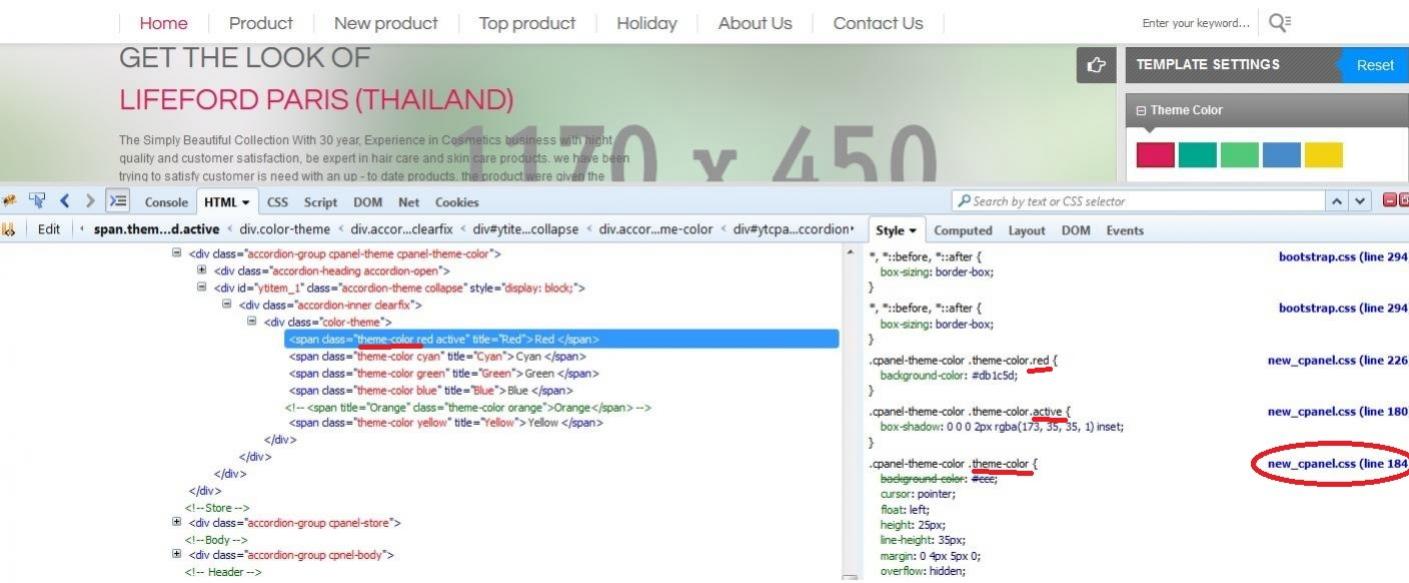Open the About Us menu item
This screenshot has width=1409, height=583.
pyautogui.click(x=755, y=23)
